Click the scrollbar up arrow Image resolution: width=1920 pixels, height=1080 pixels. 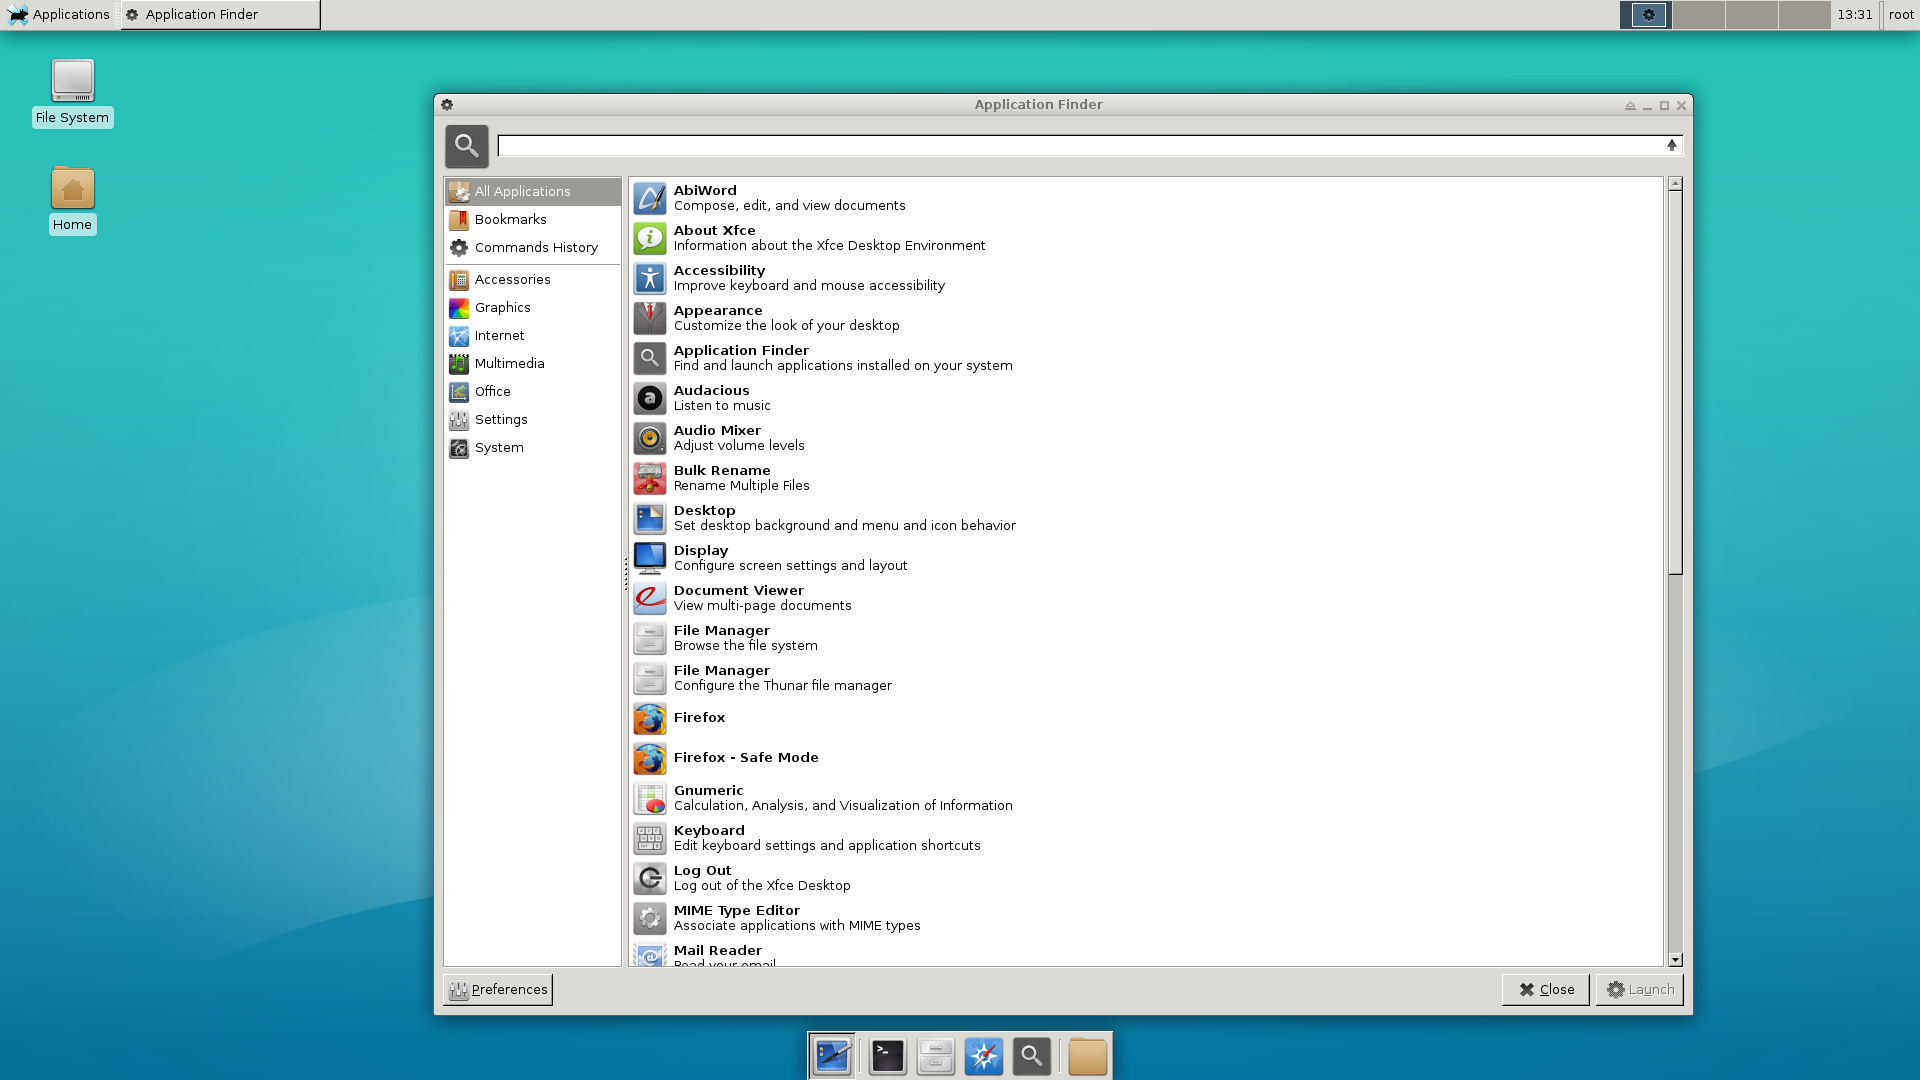1676,184
